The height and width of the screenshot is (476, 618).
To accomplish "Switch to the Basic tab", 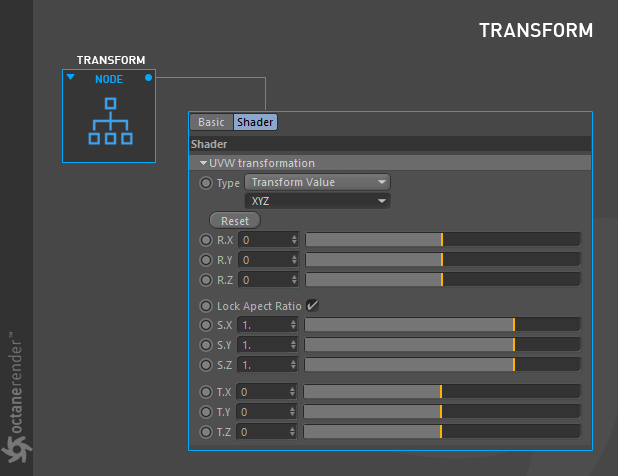I will pyautogui.click(x=211, y=122).
